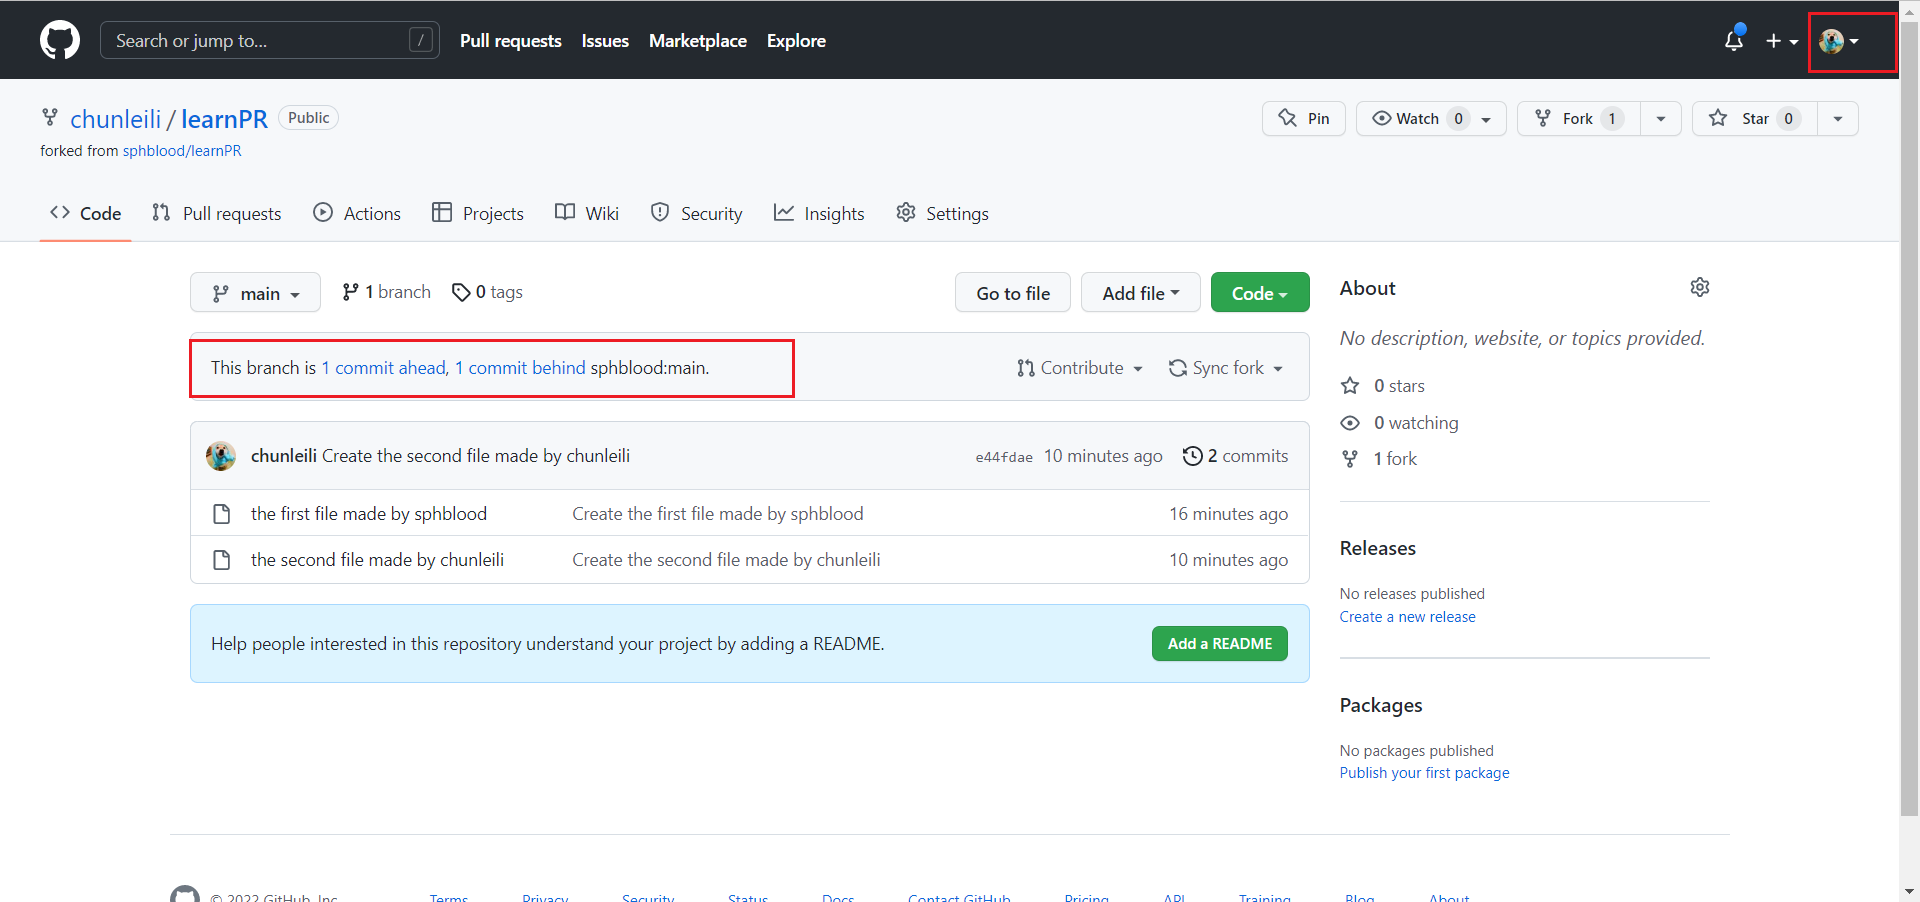The image size is (1920, 902).
Task: Open the green Code dropdown
Action: [1260, 293]
